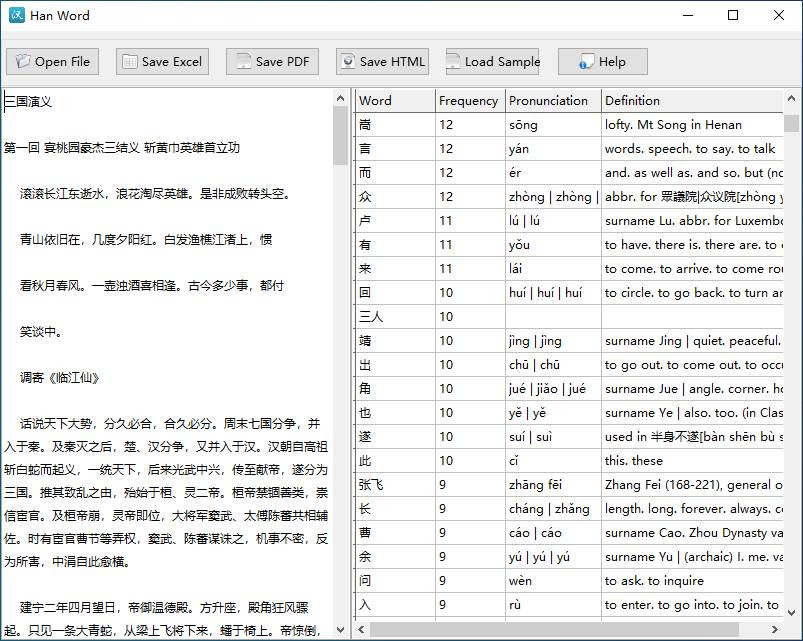Click the Han Word app logo
803x641 pixels.
tap(16, 15)
